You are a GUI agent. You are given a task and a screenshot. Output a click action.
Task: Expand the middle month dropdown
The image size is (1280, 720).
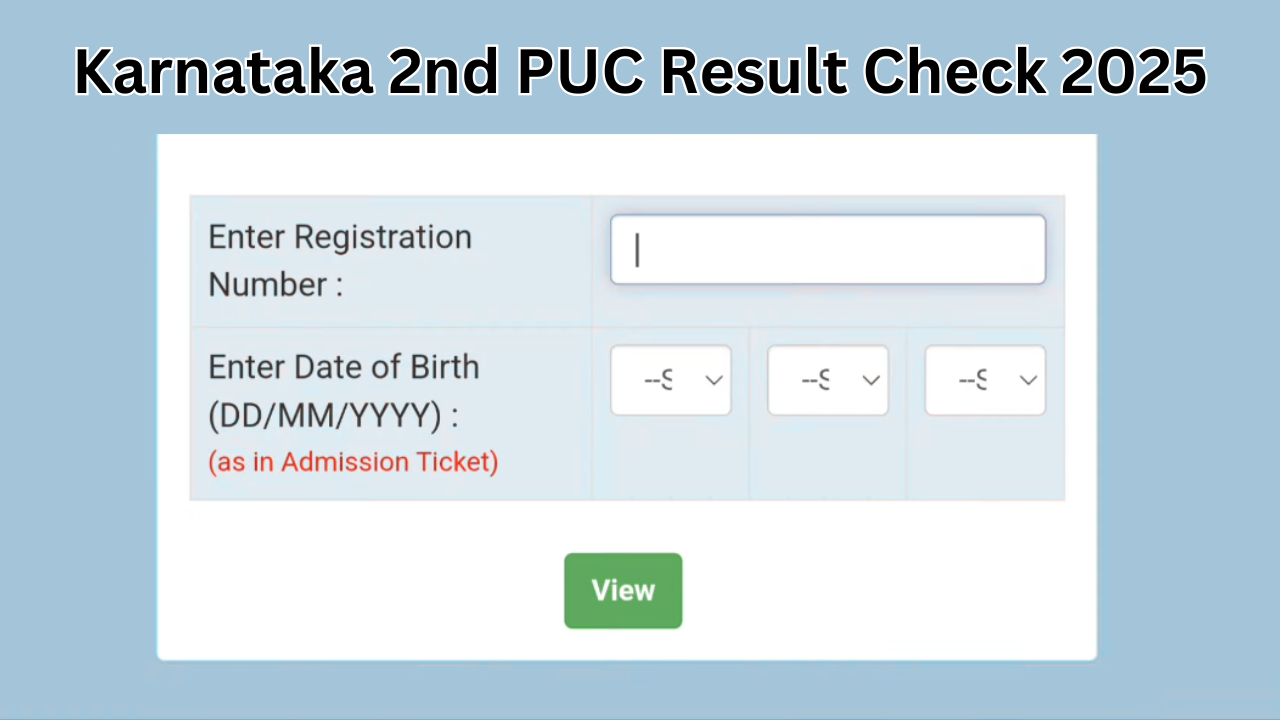pos(827,380)
